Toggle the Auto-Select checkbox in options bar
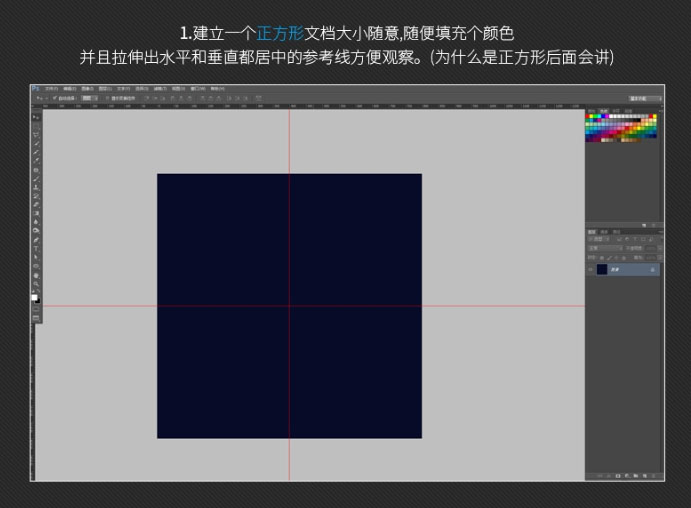This screenshot has width=691, height=508. tap(55, 98)
